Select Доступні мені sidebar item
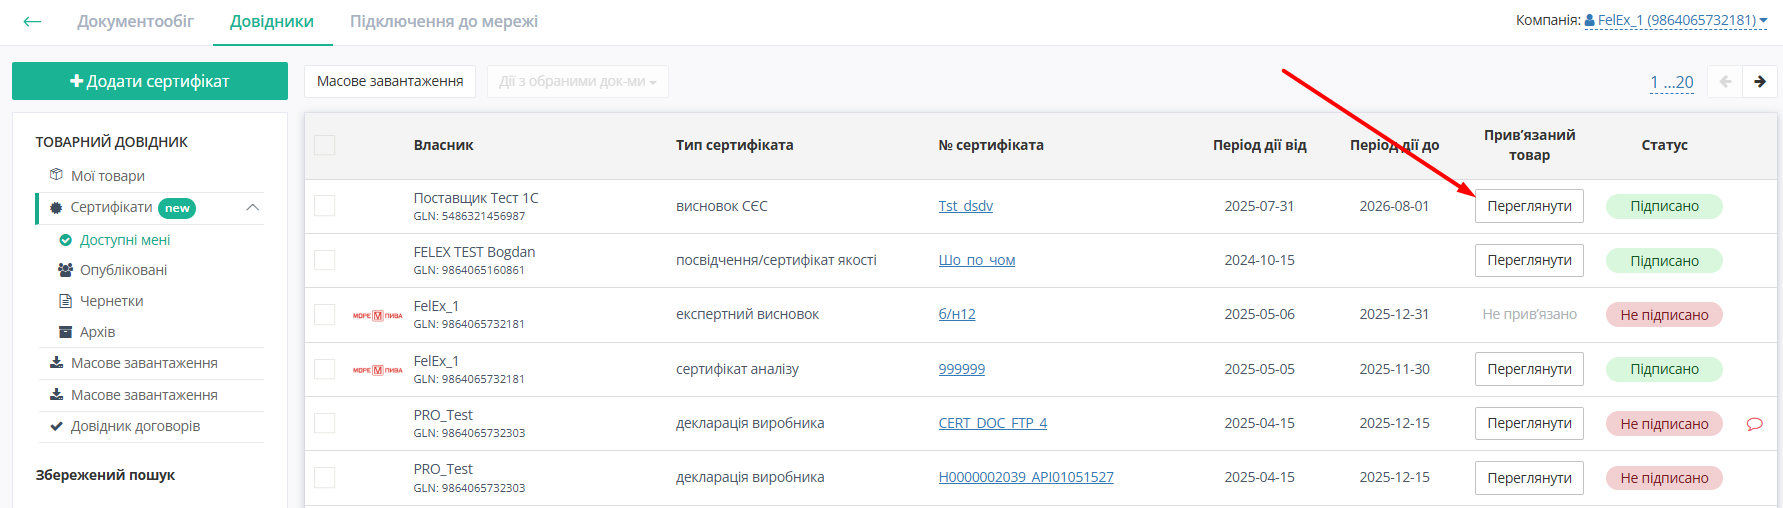This screenshot has height=508, width=1783. pos(125,240)
